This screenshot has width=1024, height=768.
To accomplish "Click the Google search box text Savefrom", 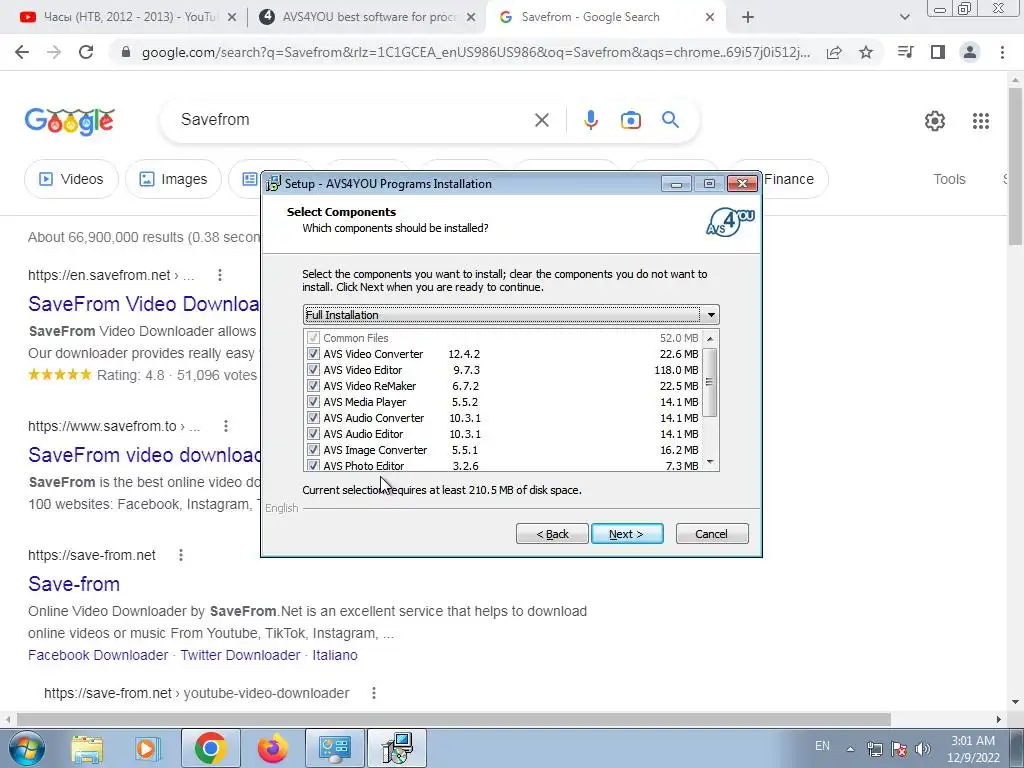I will click(215, 120).
